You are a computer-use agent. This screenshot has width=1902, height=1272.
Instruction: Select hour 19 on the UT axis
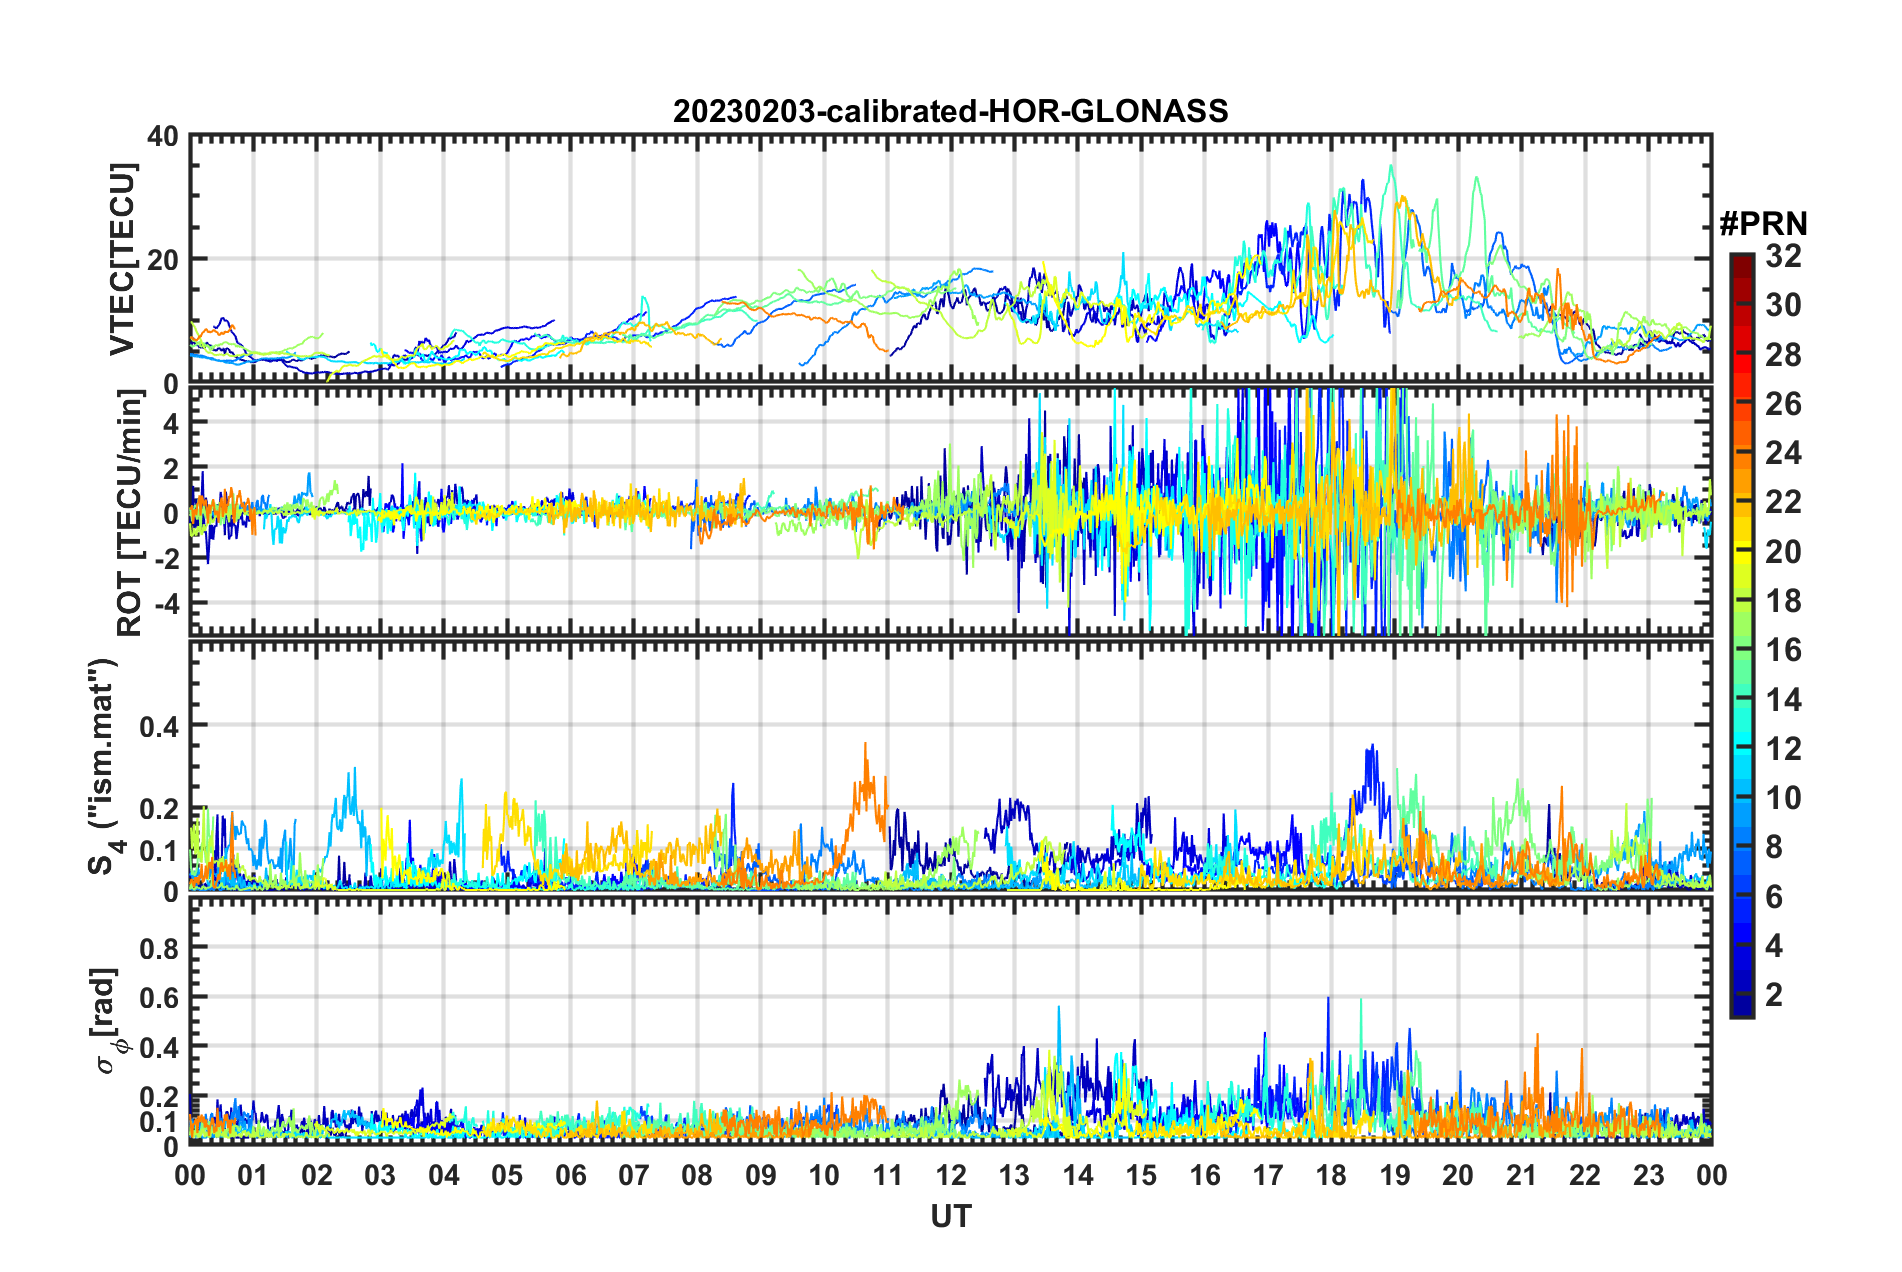point(1395,1175)
